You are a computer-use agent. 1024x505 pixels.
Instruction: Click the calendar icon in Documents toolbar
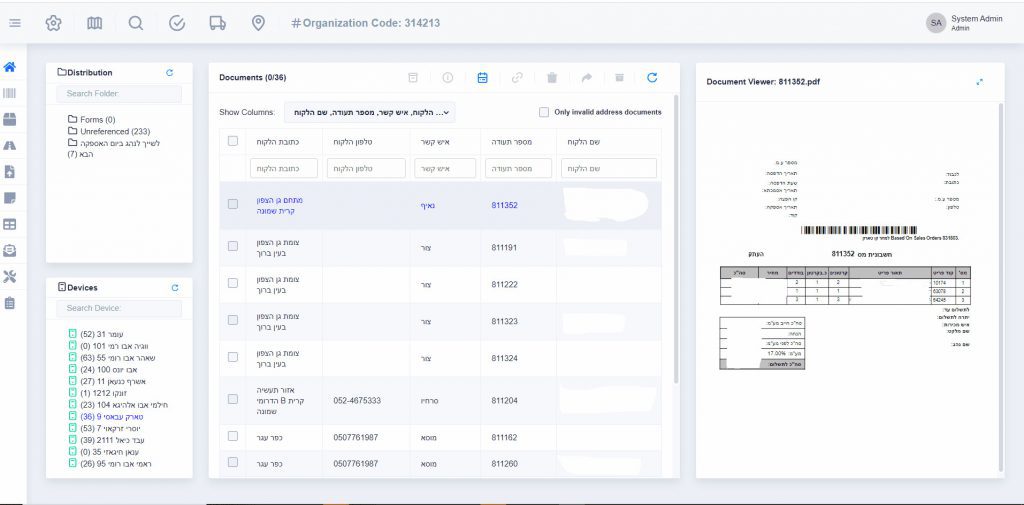[482, 77]
